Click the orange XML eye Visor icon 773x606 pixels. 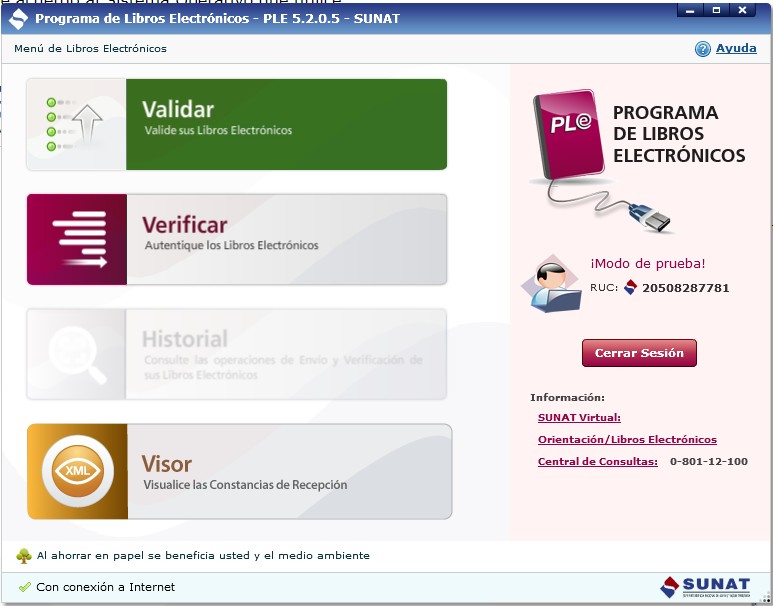[77, 472]
